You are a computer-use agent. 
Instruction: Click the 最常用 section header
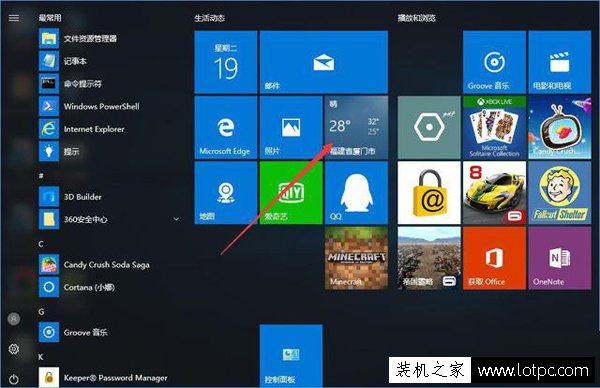pos(50,18)
